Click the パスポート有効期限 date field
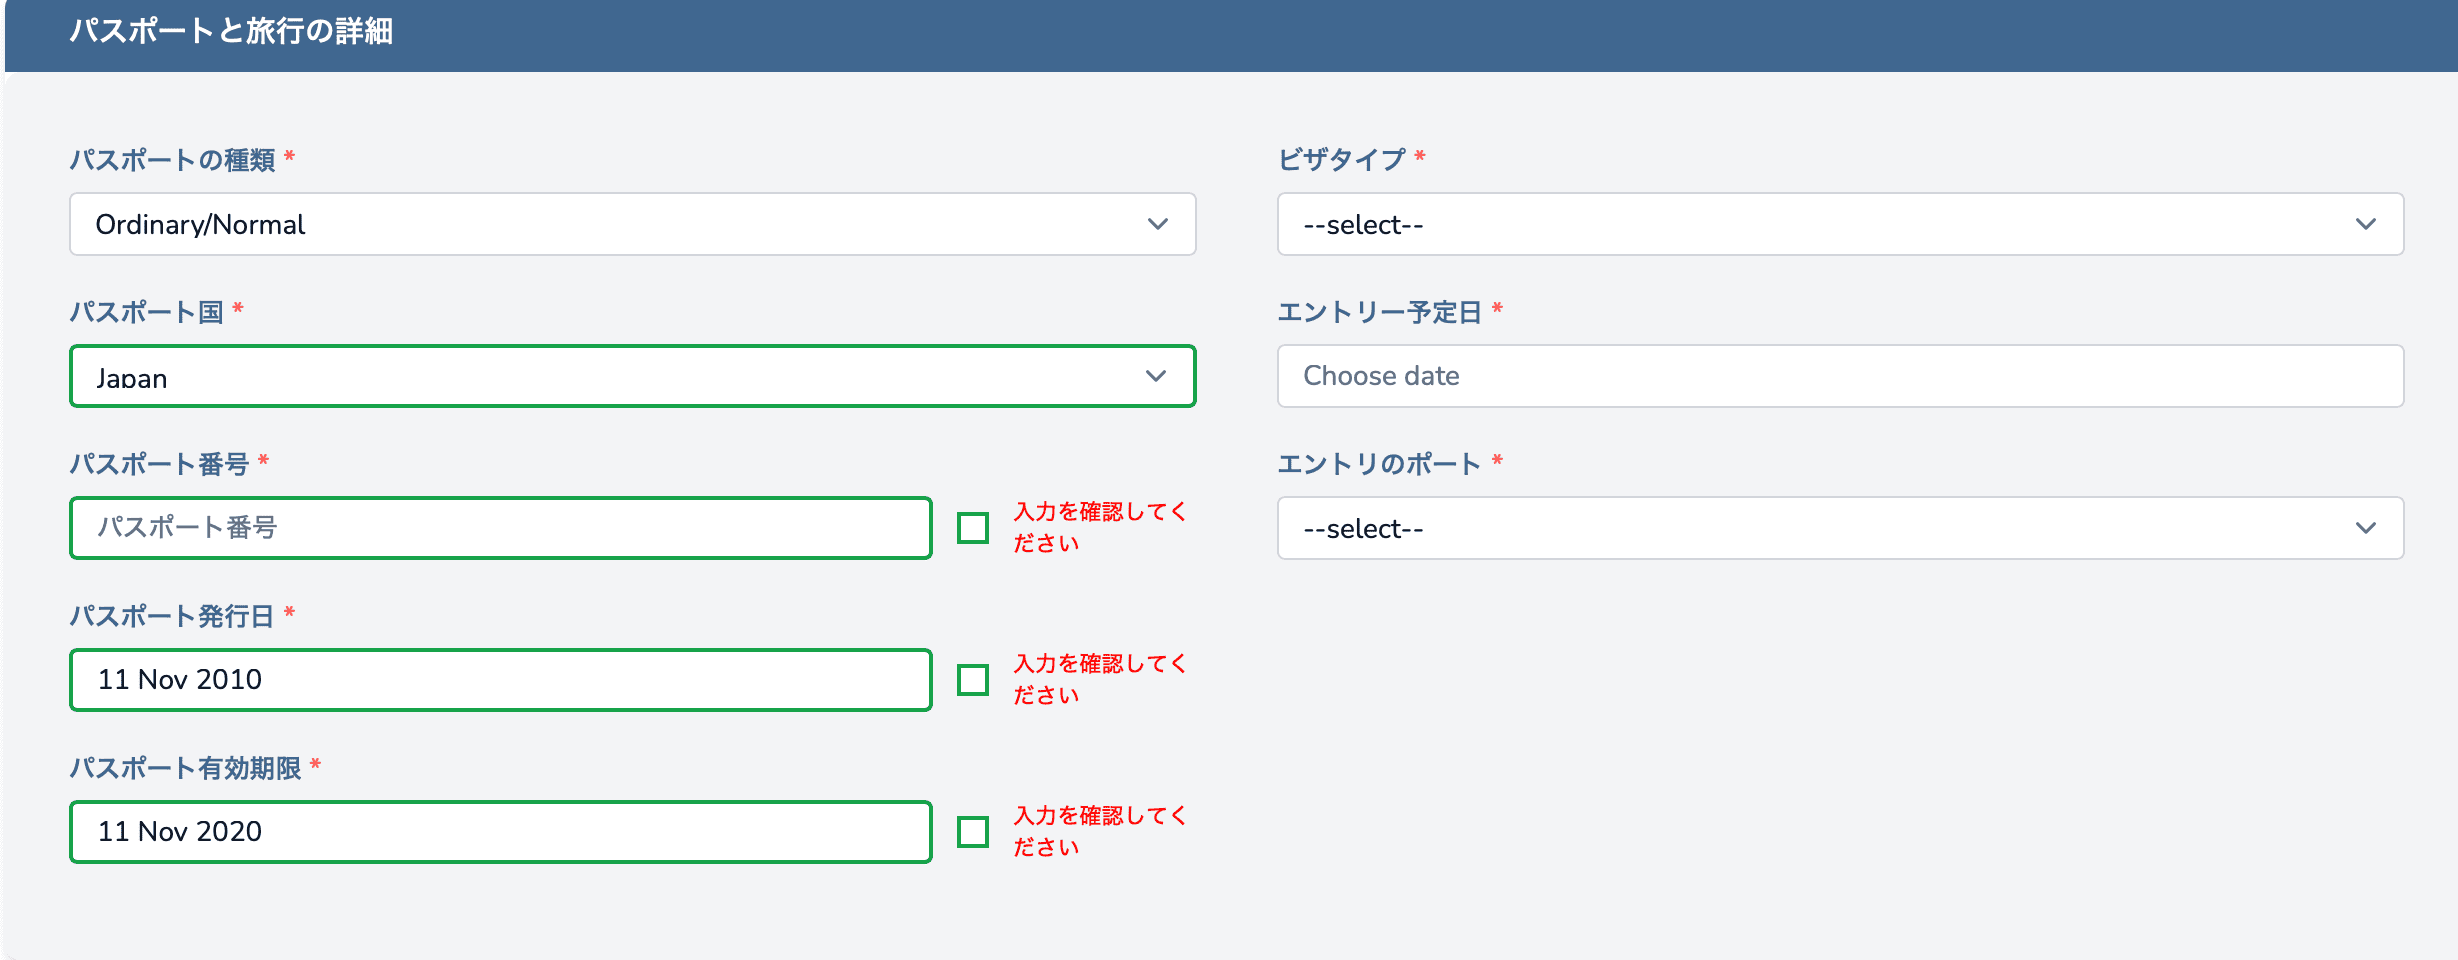This screenshot has width=2458, height=960. pyautogui.click(x=500, y=832)
